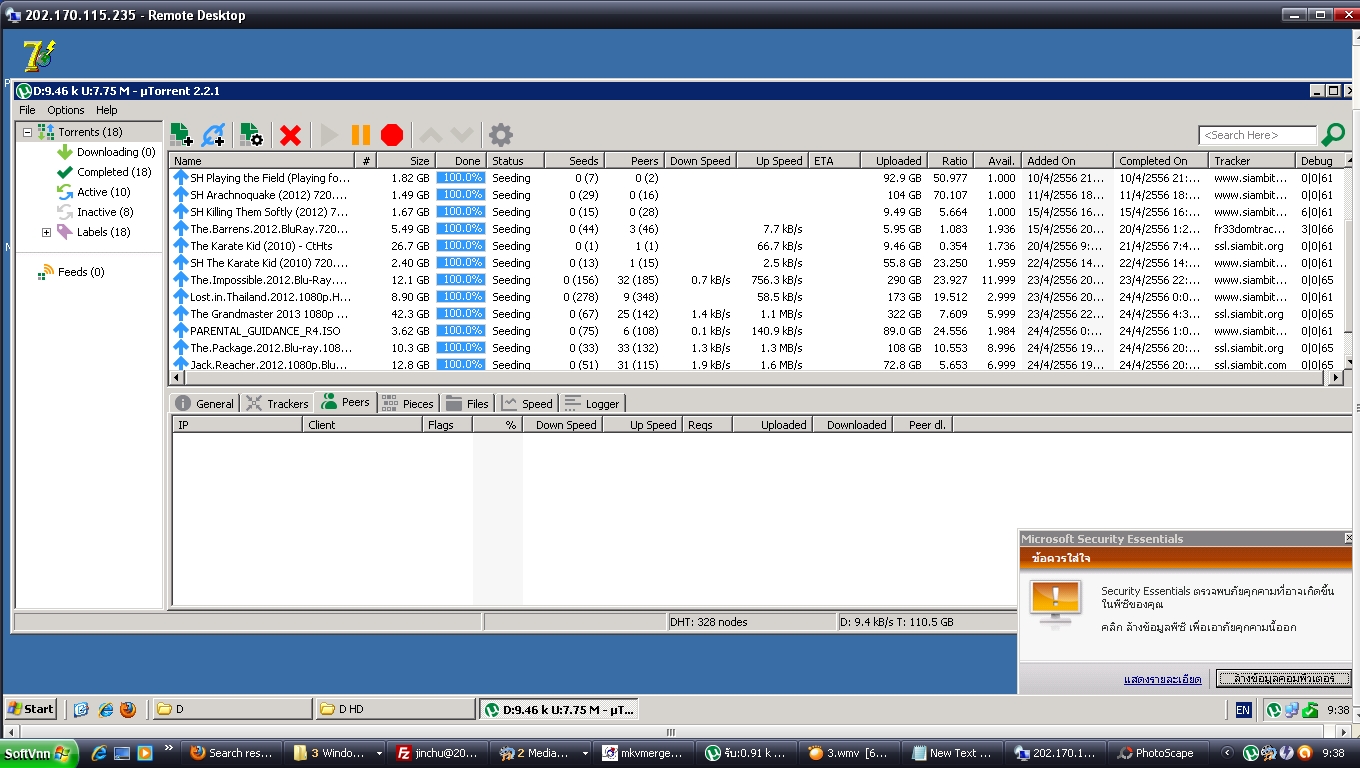This screenshot has height=768, width=1360.
Task: Open the FileZilla jinchu taskbar button
Action: coord(439,753)
